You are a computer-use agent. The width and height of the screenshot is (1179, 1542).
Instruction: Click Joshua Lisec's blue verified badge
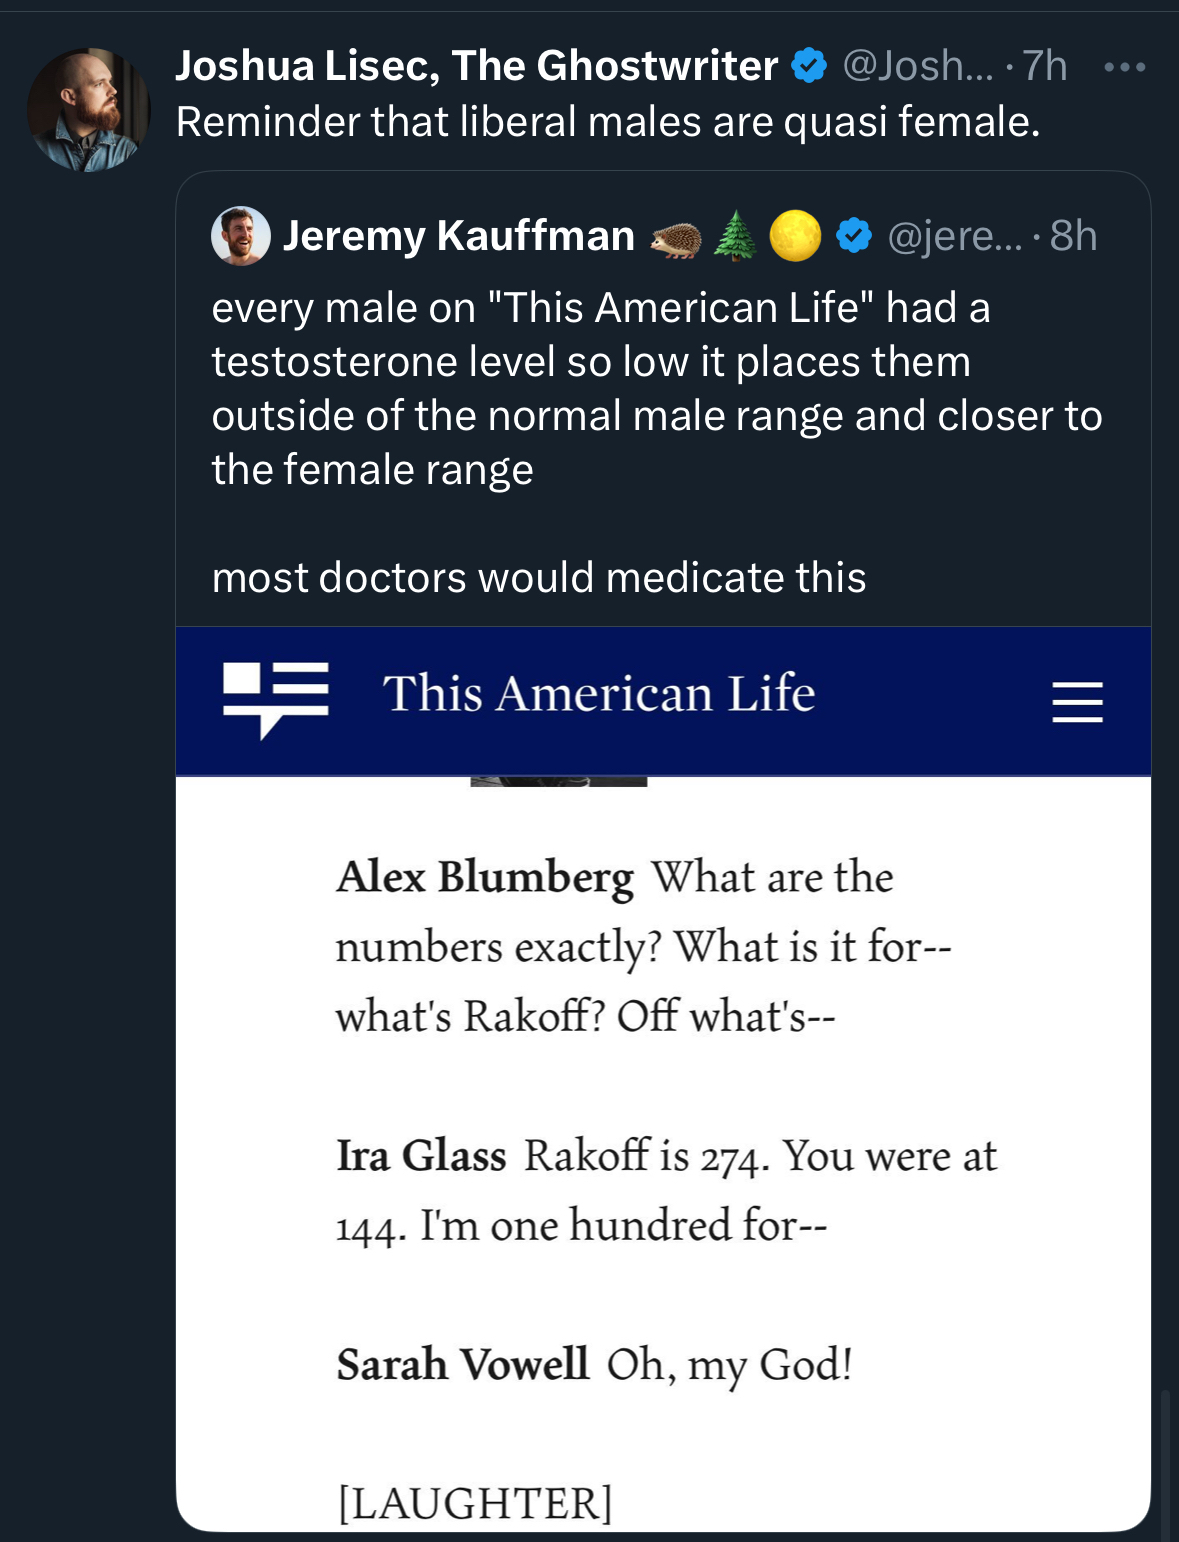click(x=809, y=66)
